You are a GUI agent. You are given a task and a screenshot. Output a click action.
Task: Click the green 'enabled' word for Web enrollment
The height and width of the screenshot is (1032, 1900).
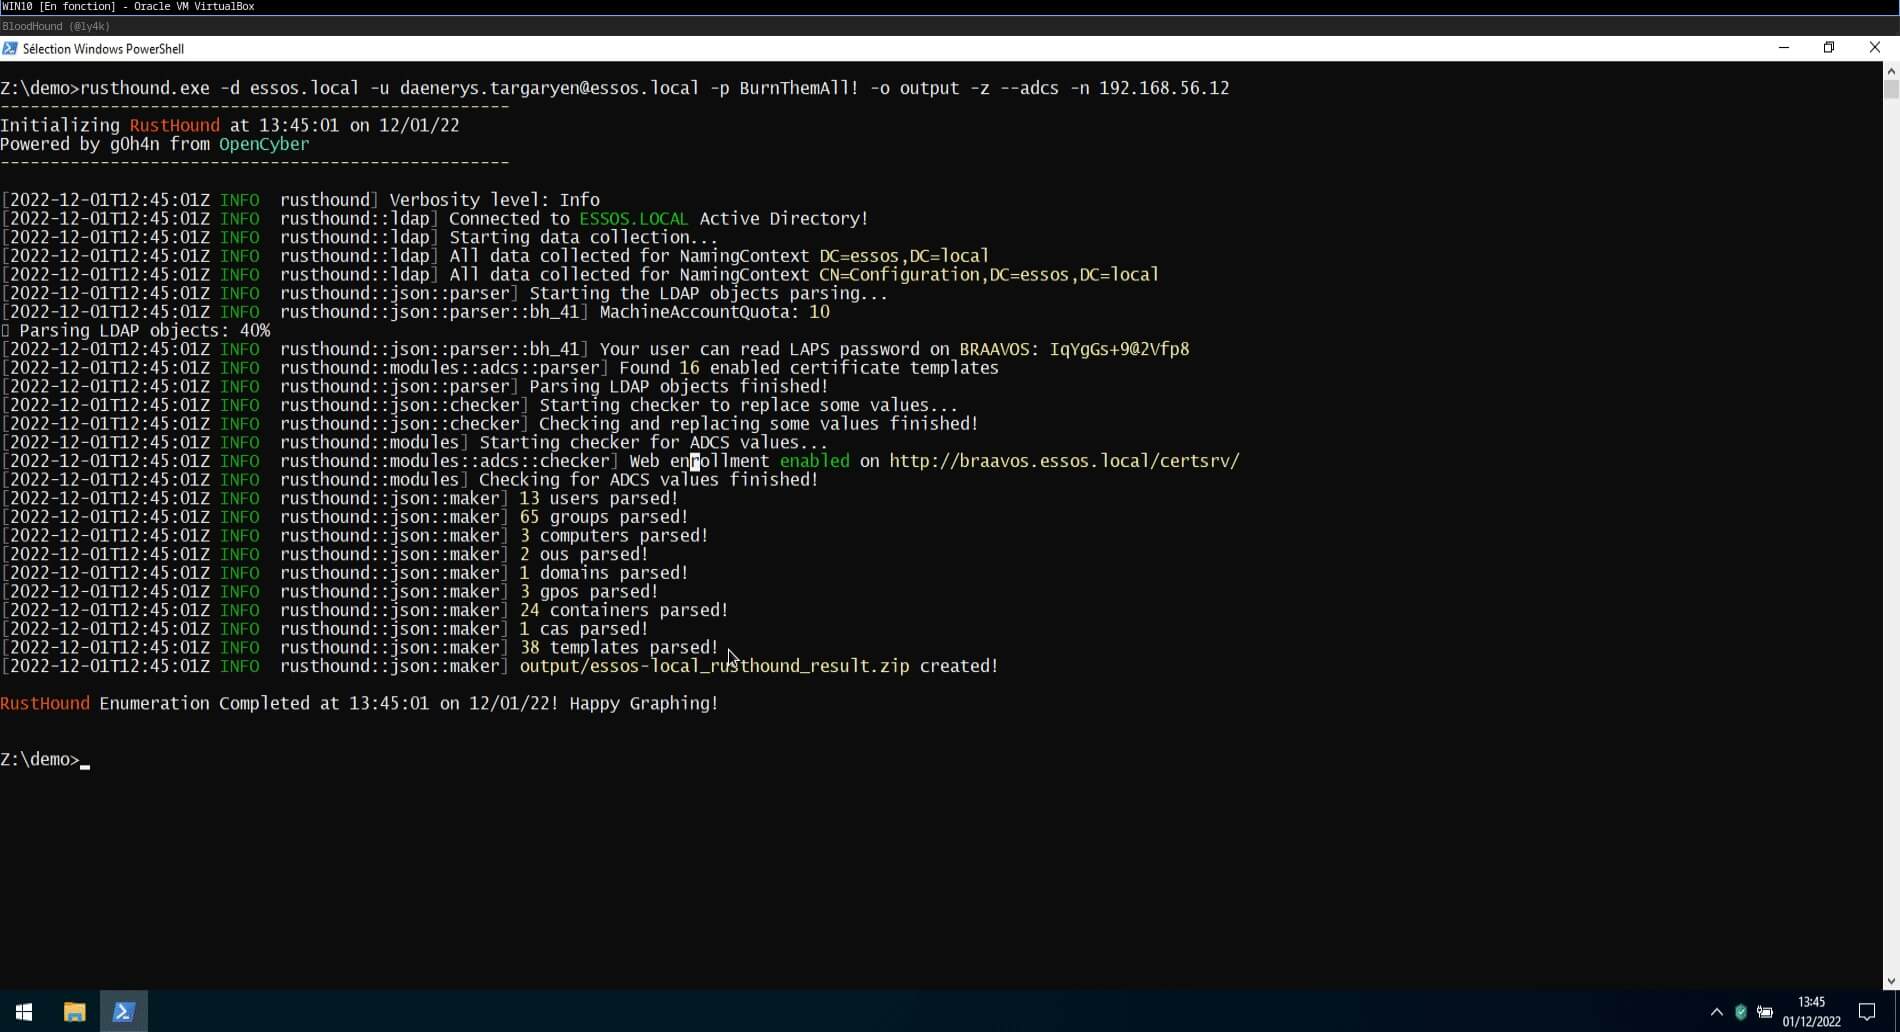[x=814, y=461]
